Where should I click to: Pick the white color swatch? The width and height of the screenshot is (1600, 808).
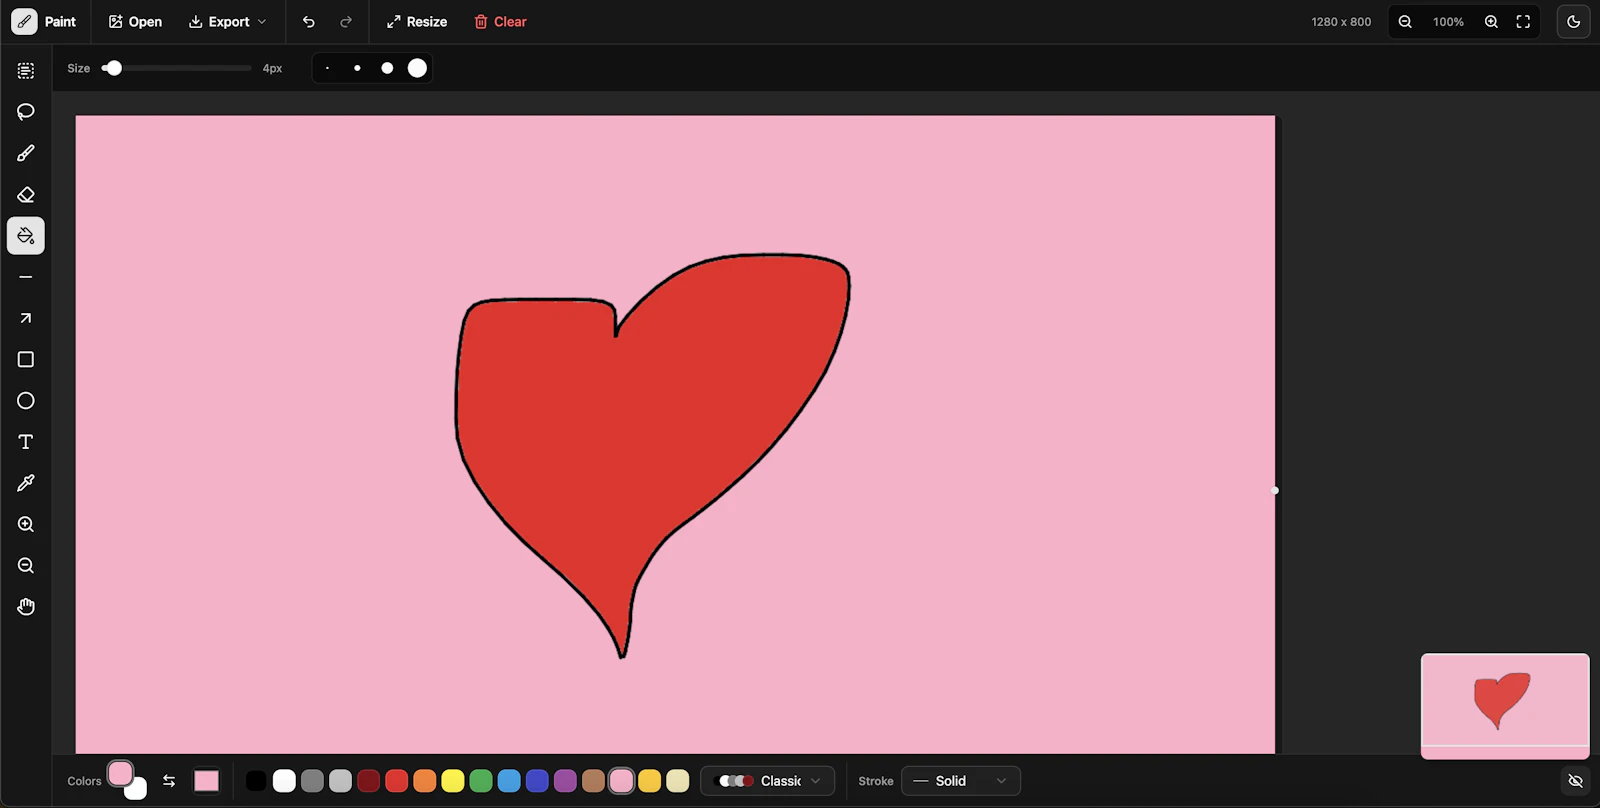click(284, 781)
